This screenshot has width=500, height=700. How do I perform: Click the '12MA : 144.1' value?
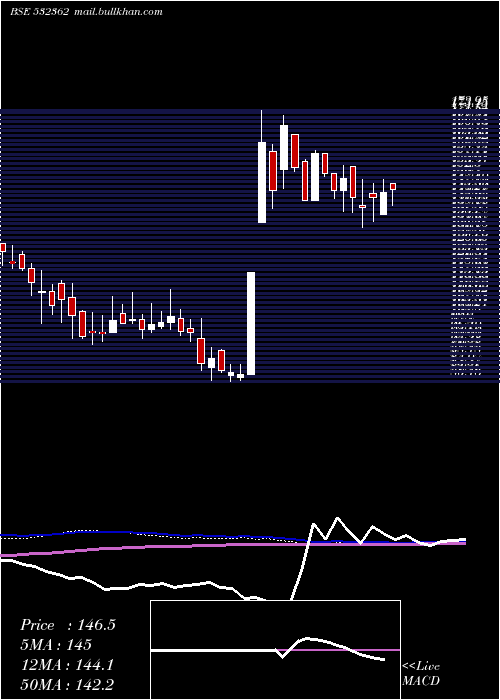pyautogui.click(x=67, y=665)
